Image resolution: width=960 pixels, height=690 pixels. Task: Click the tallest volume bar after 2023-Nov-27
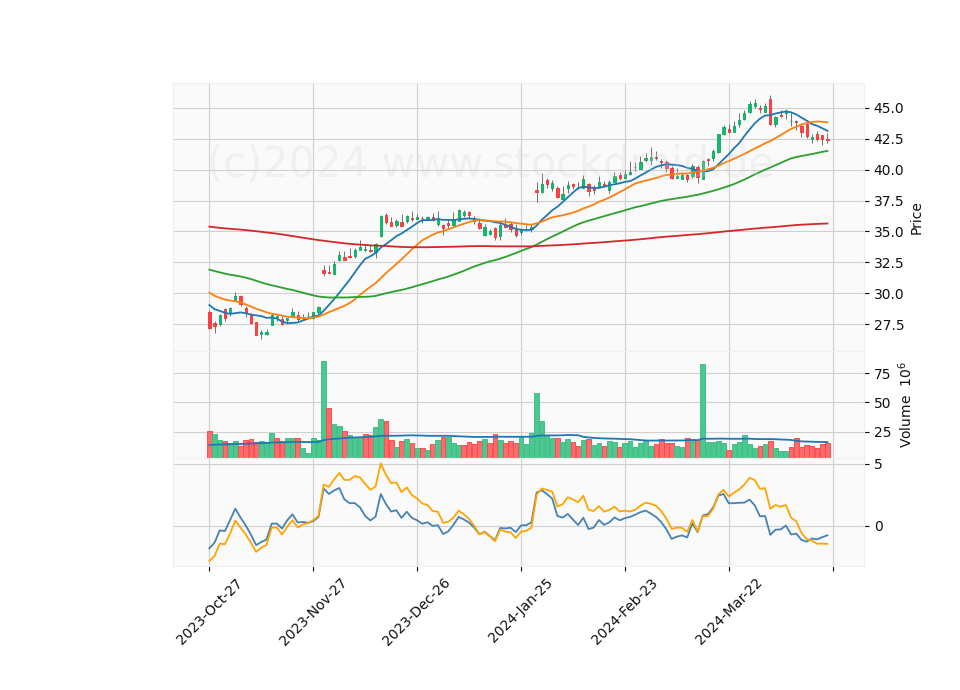click(324, 410)
